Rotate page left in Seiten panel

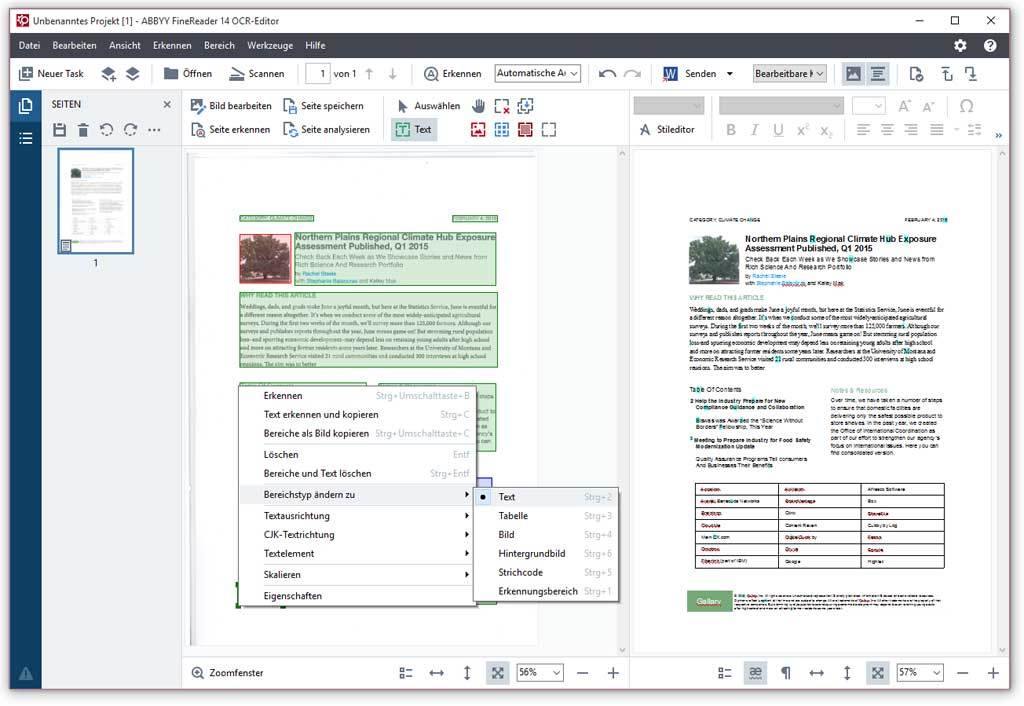pyautogui.click(x=106, y=130)
